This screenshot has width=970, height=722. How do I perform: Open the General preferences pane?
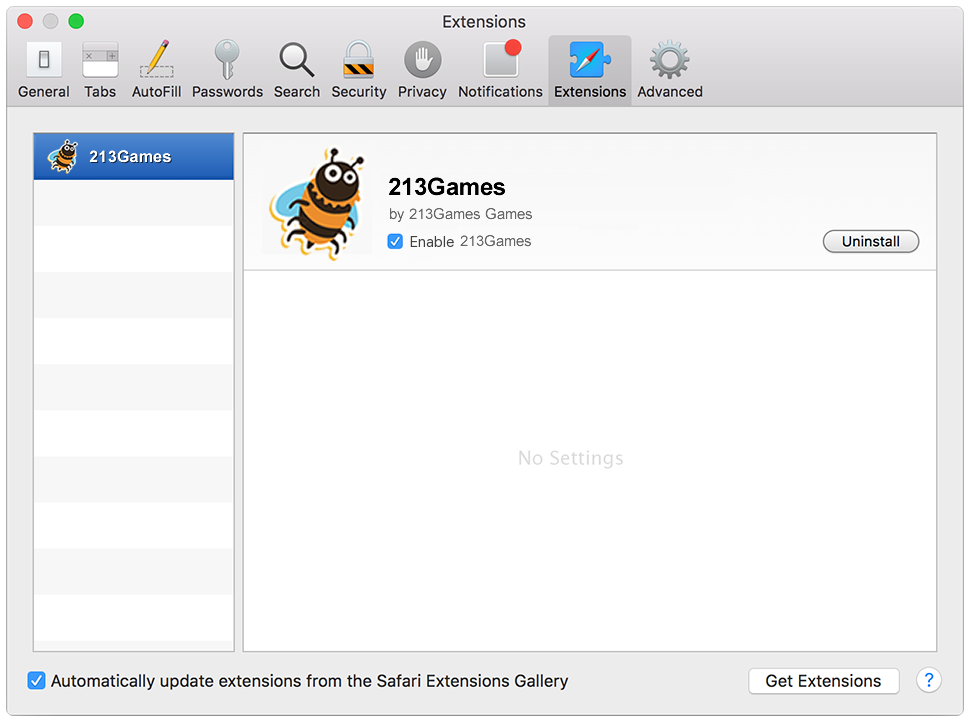[43, 70]
